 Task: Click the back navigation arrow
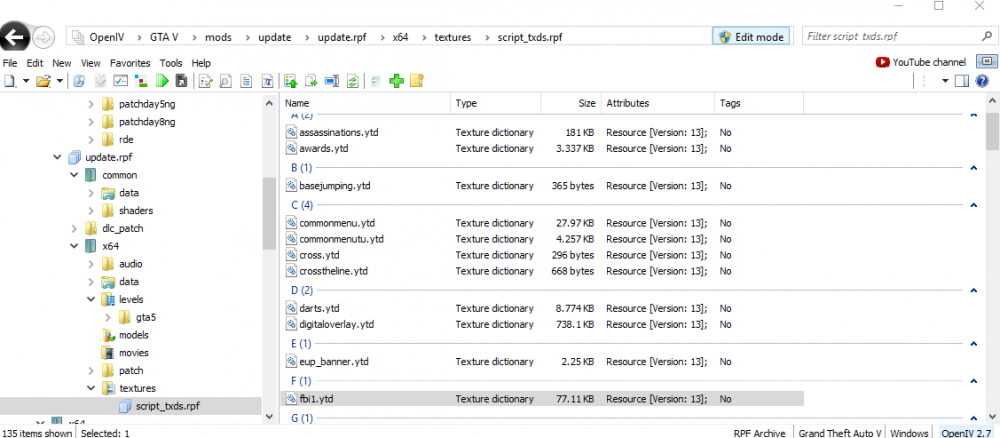(14, 38)
